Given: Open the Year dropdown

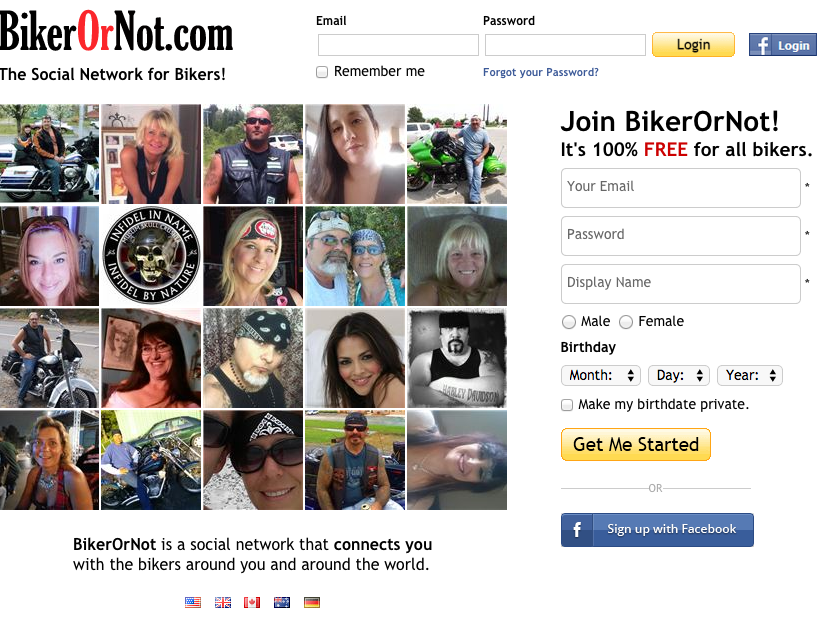Looking at the screenshot, I should pos(750,376).
